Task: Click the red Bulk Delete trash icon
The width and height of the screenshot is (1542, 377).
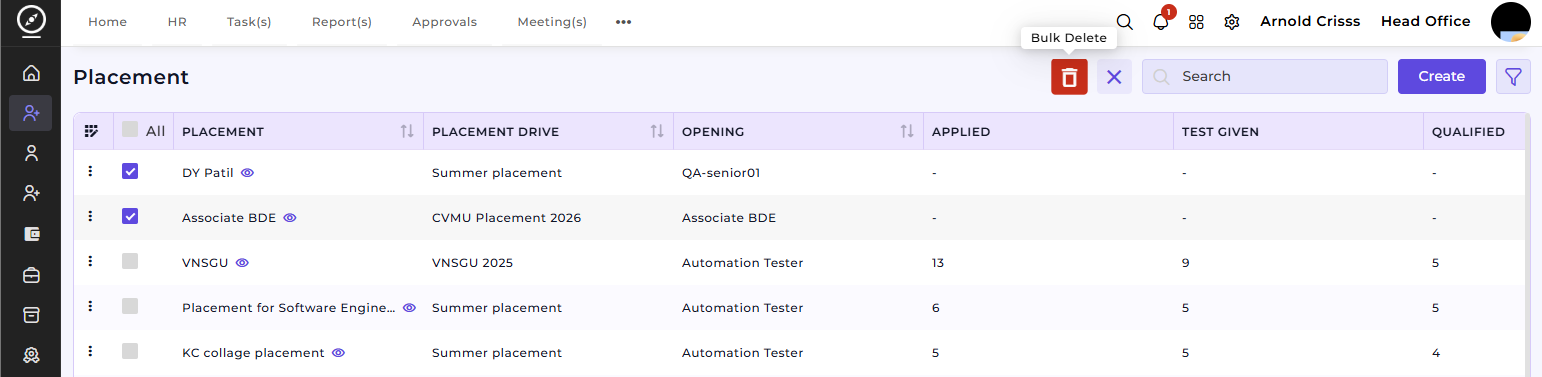Action: (x=1069, y=77)
